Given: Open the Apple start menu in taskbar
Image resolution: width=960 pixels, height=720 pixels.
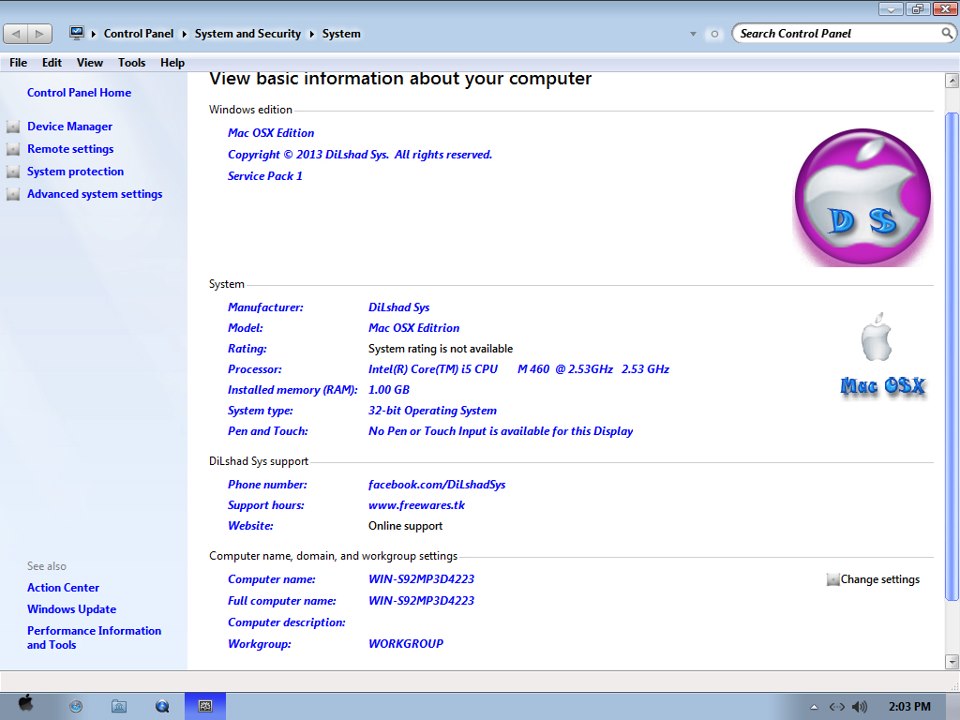Looking at the screenshot, I should [x=26, y=704].
